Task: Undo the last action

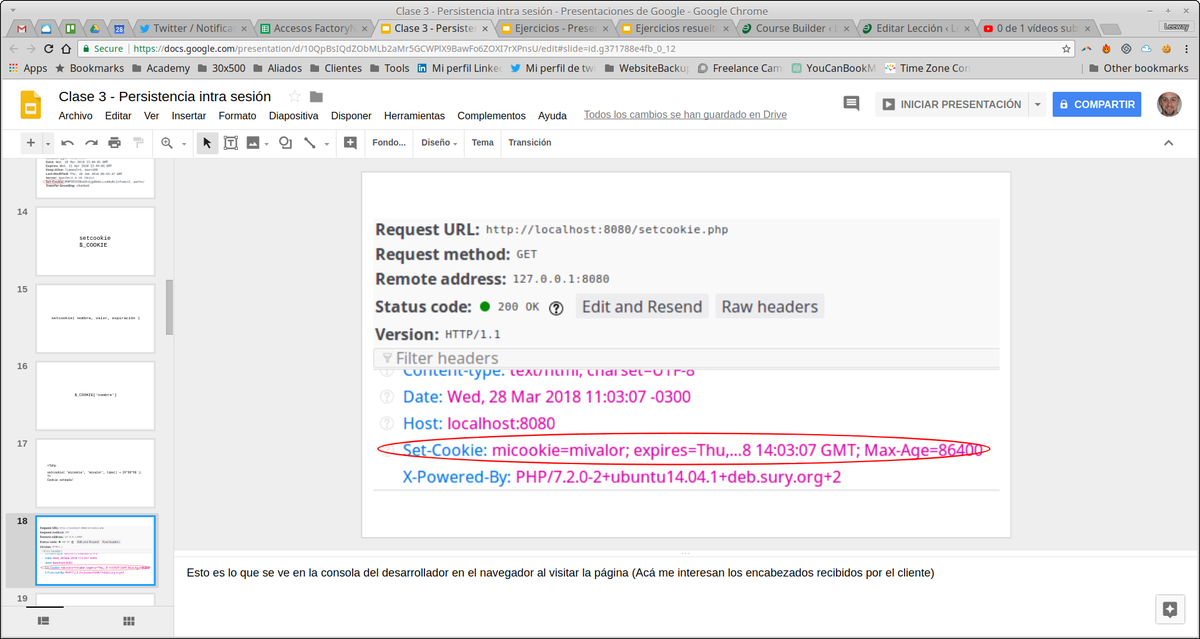Action: (x=68, y=143)
